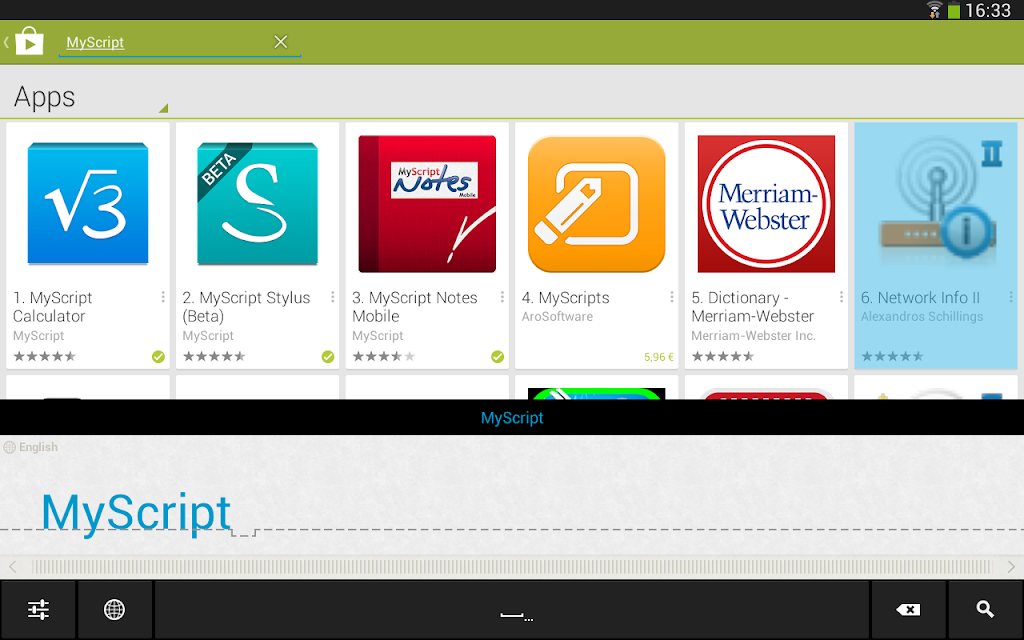Open MyScript Notes Mobile icon

point(427,203)
